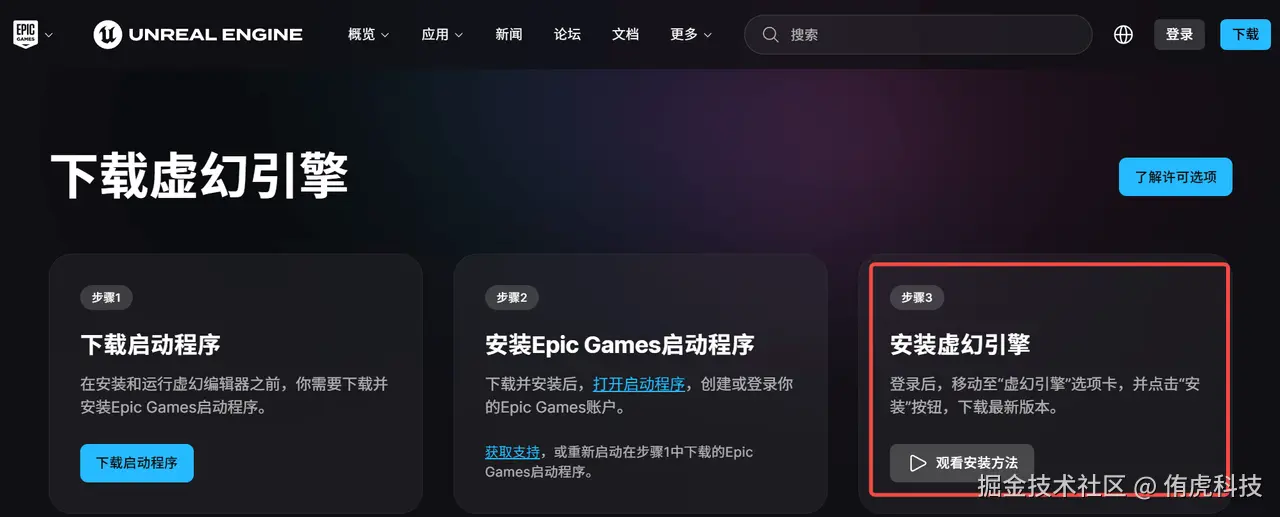Click the blue 下载 button in header
This screenshot has height=517, width=1280.
[1245, 34]
